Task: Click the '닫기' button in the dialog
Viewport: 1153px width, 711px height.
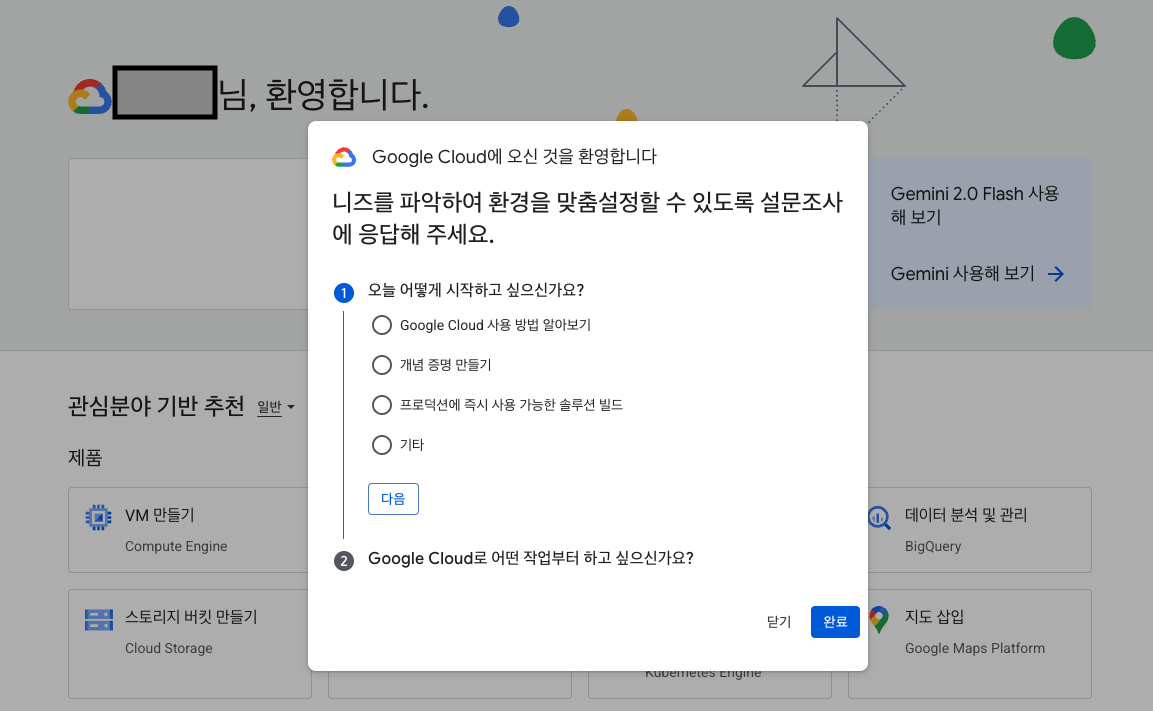Action: coord(779,622)
